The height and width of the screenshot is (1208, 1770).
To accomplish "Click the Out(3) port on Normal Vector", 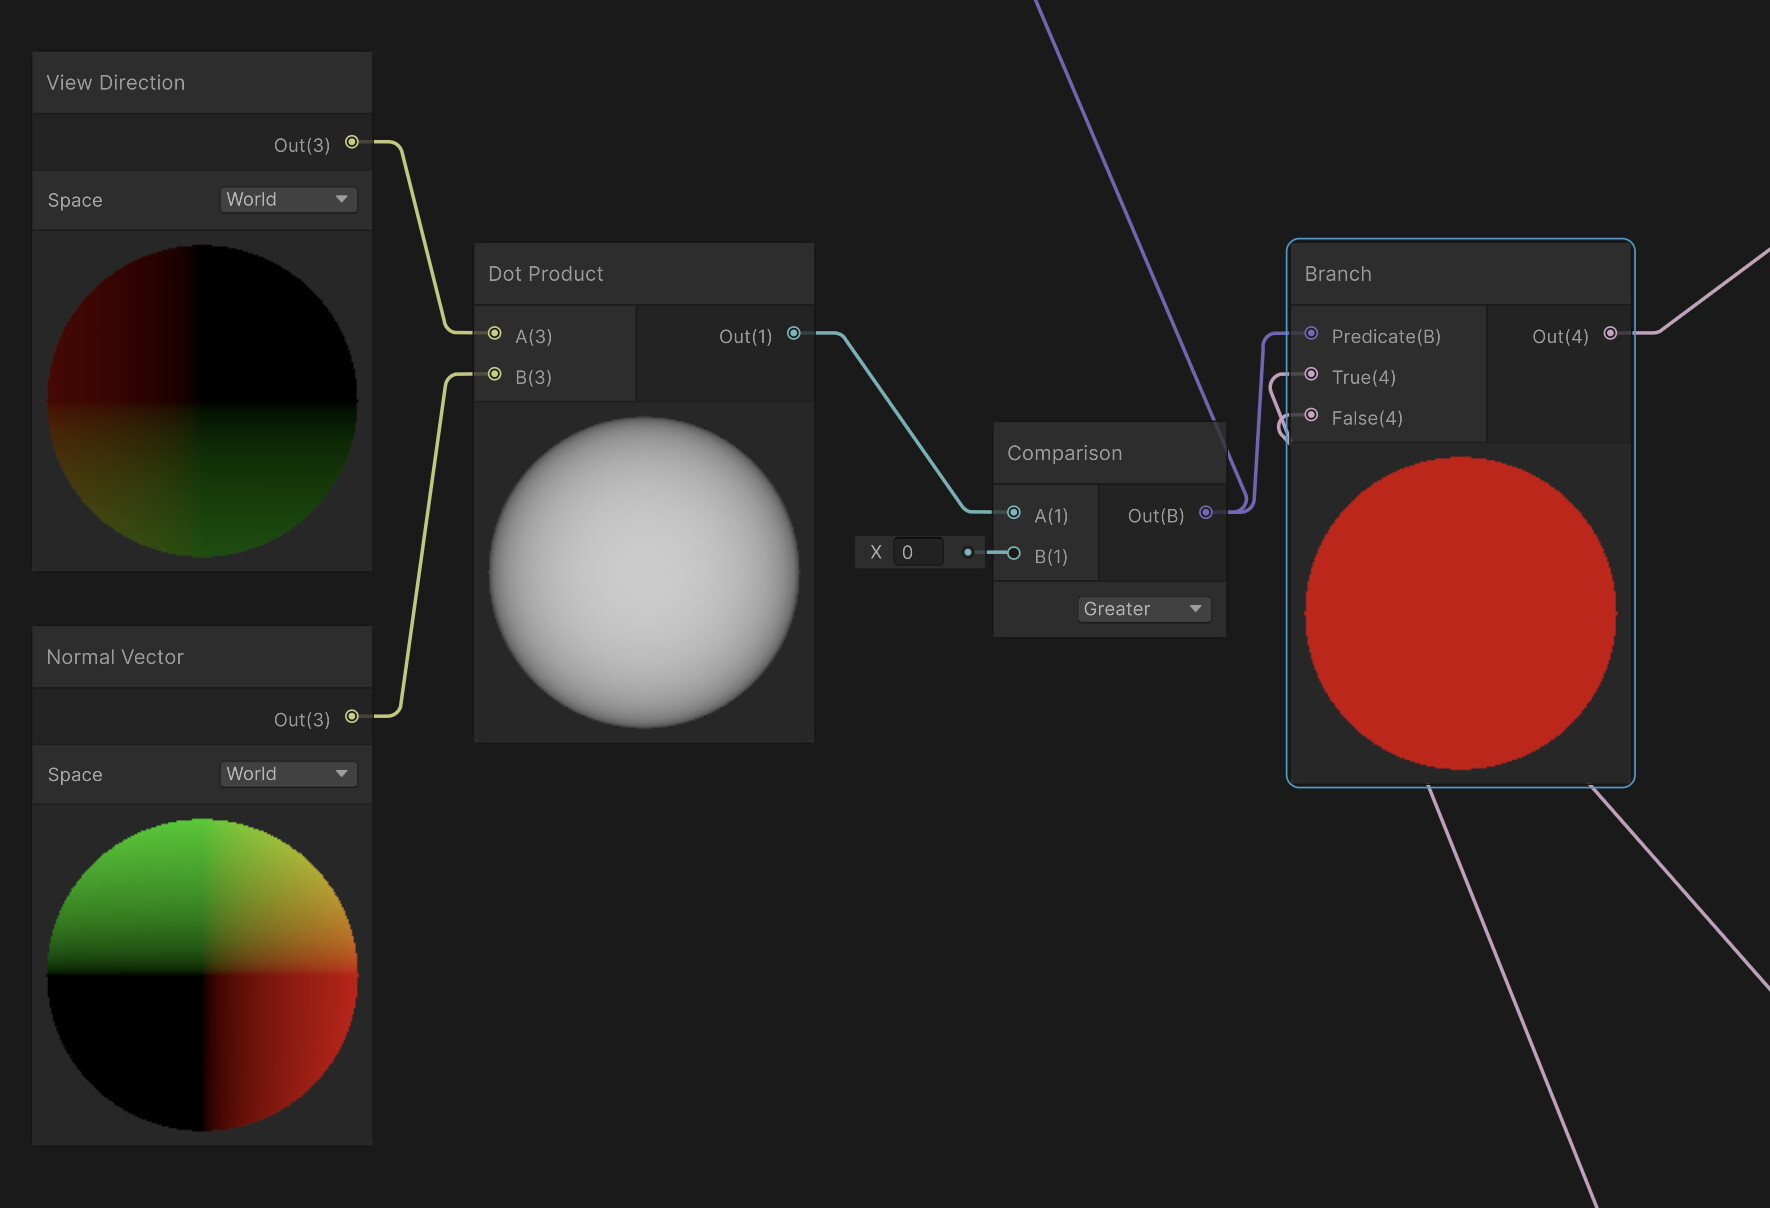I will (351, 716).
